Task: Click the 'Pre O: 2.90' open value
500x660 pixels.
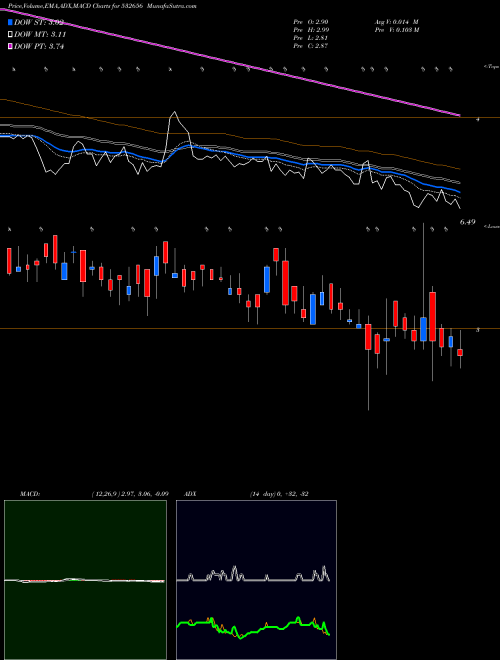Action: pos(311,22)
